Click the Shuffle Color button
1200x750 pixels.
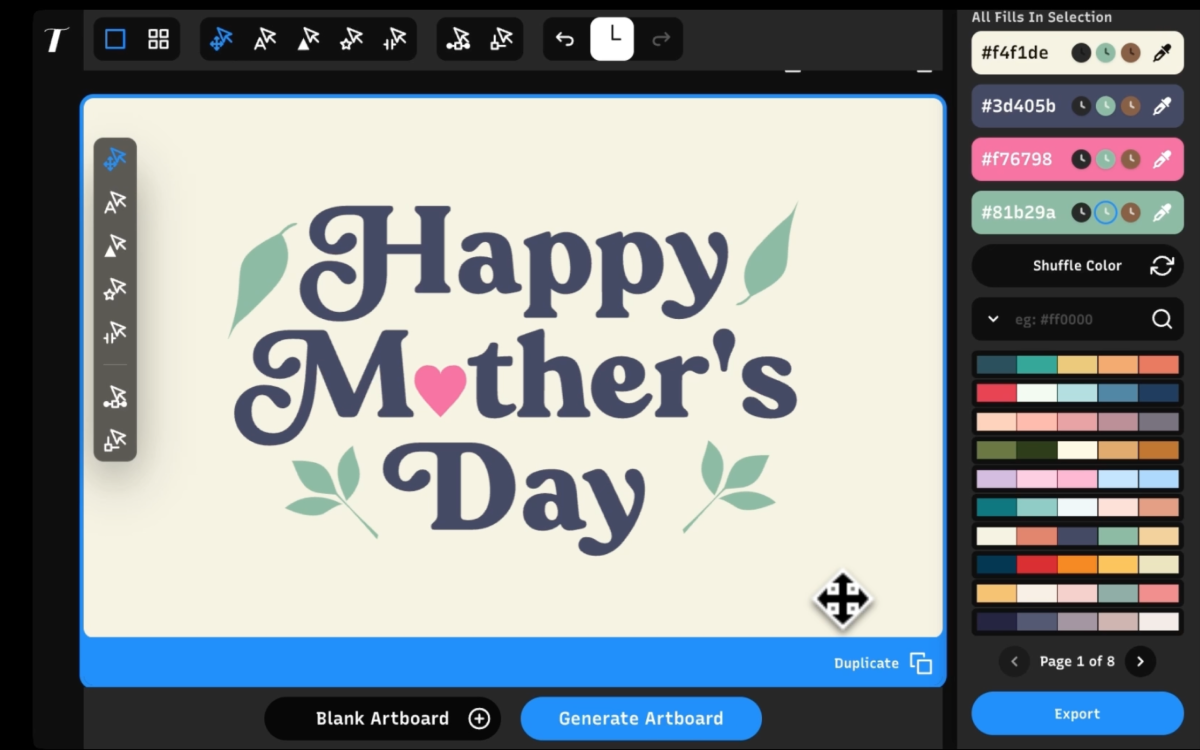[1078, 266]
